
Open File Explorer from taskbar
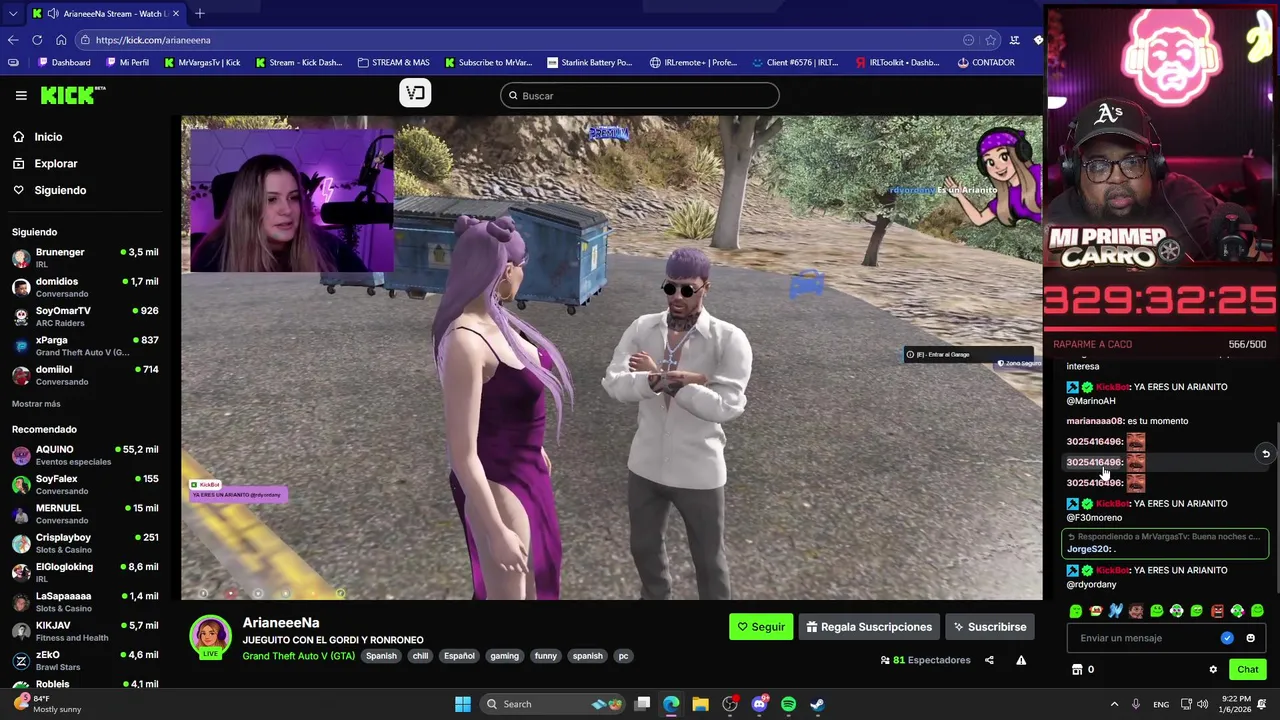coord(700,704)
